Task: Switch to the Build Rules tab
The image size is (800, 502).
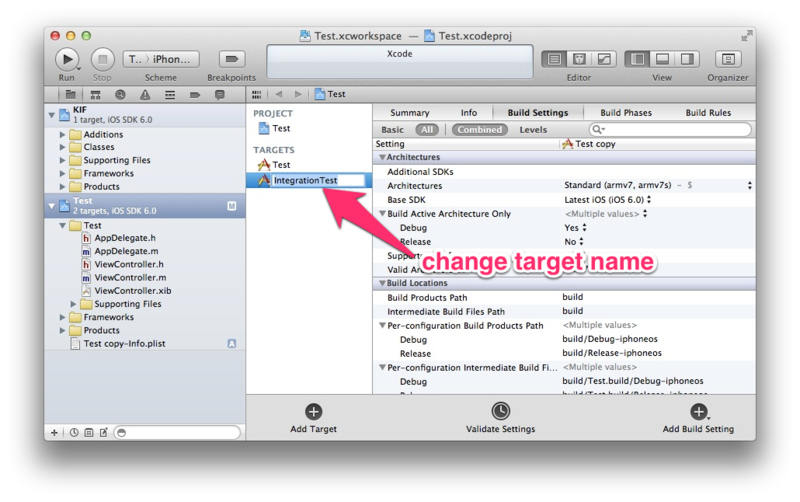Action: 708,113
